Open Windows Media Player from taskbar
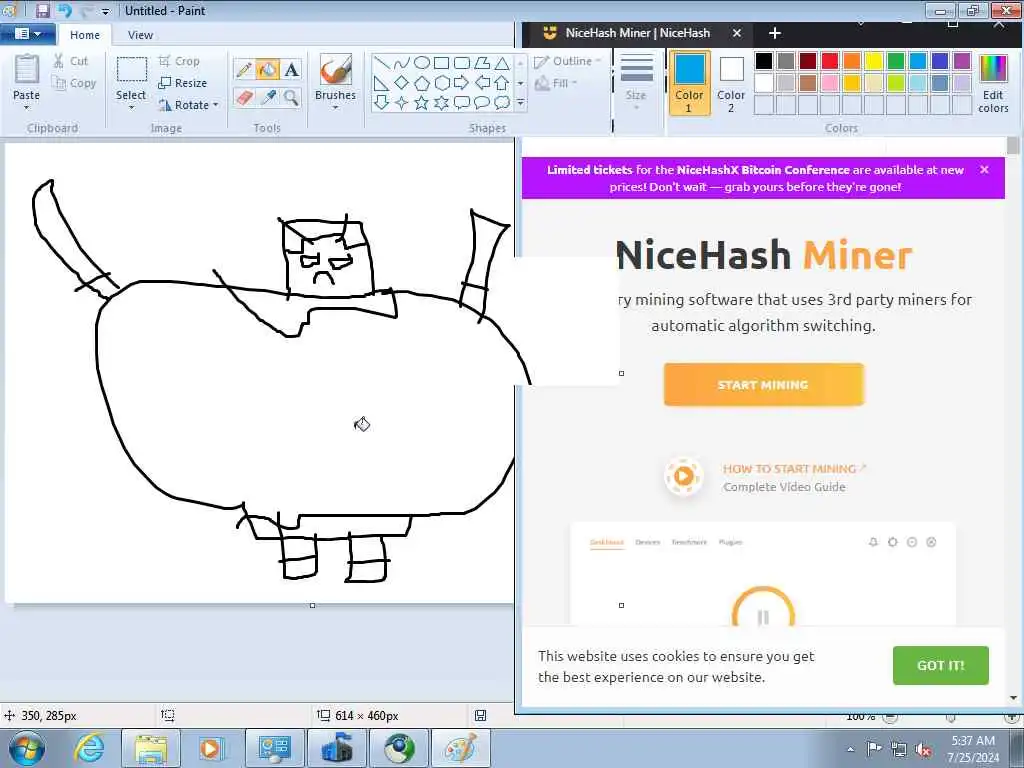The width and height of the screenshot is (1024, 768). pyautogui.click(x=211, y=748)
